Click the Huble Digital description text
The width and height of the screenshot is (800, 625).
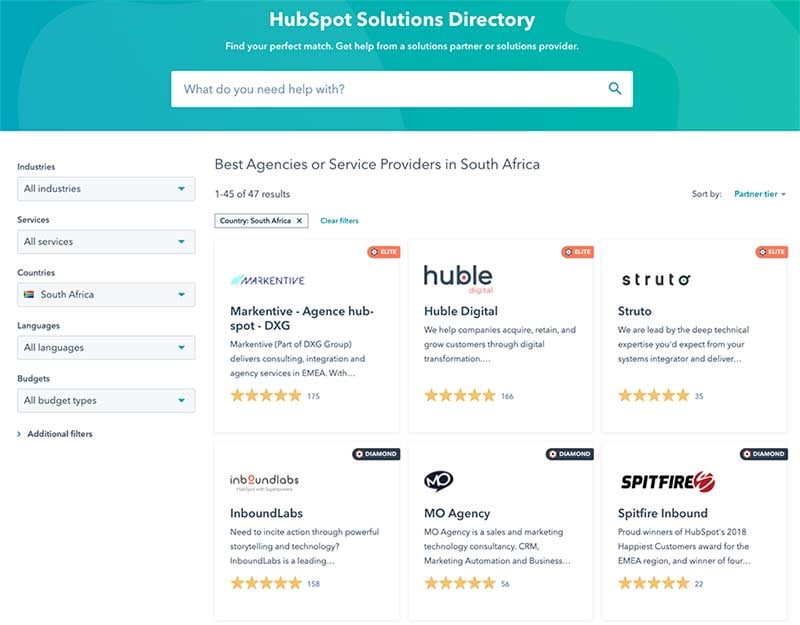[499, 344]
